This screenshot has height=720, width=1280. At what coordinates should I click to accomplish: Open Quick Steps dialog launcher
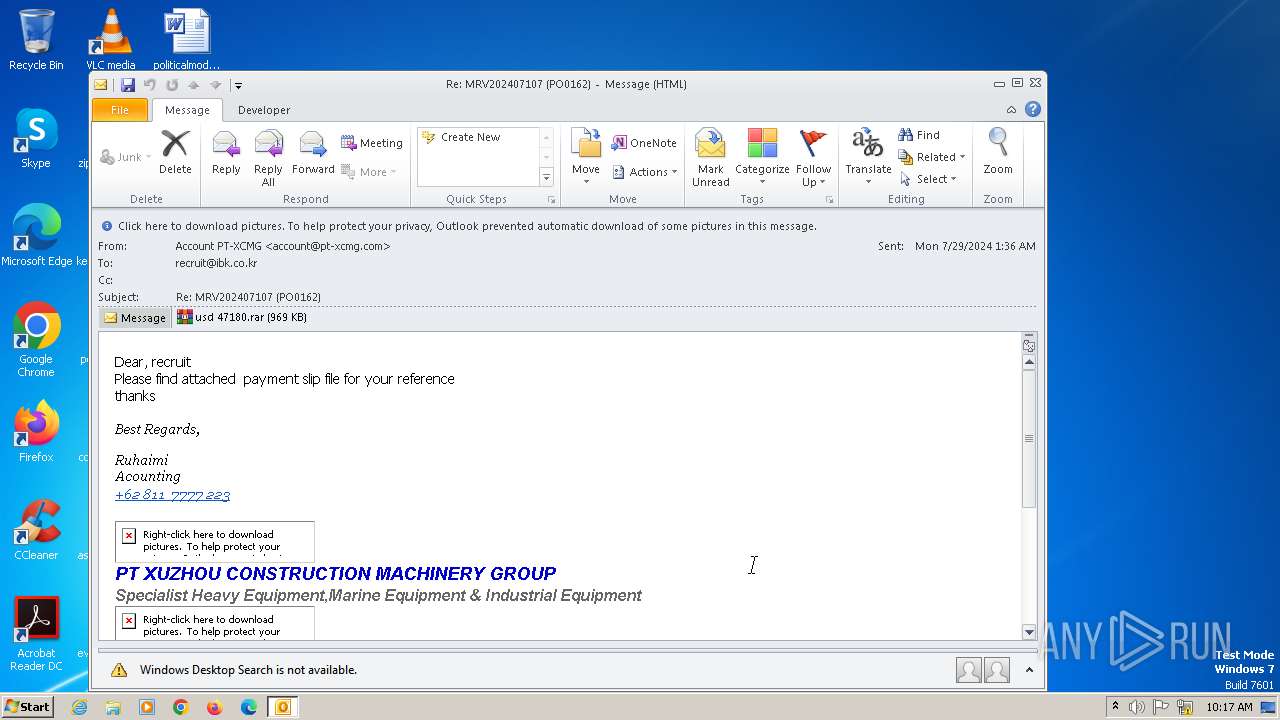click(x=551, y=200)
